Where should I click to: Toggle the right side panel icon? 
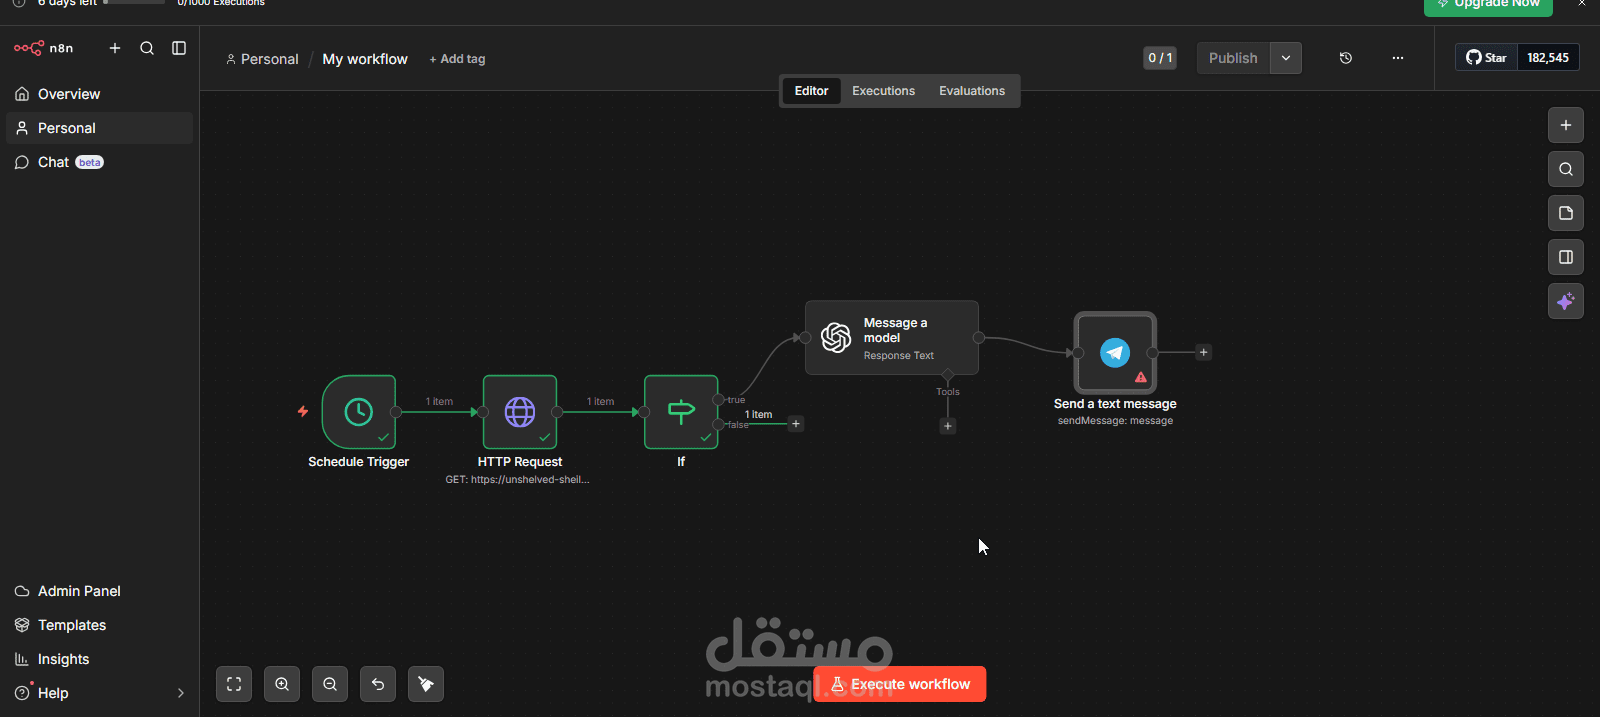1566,257
